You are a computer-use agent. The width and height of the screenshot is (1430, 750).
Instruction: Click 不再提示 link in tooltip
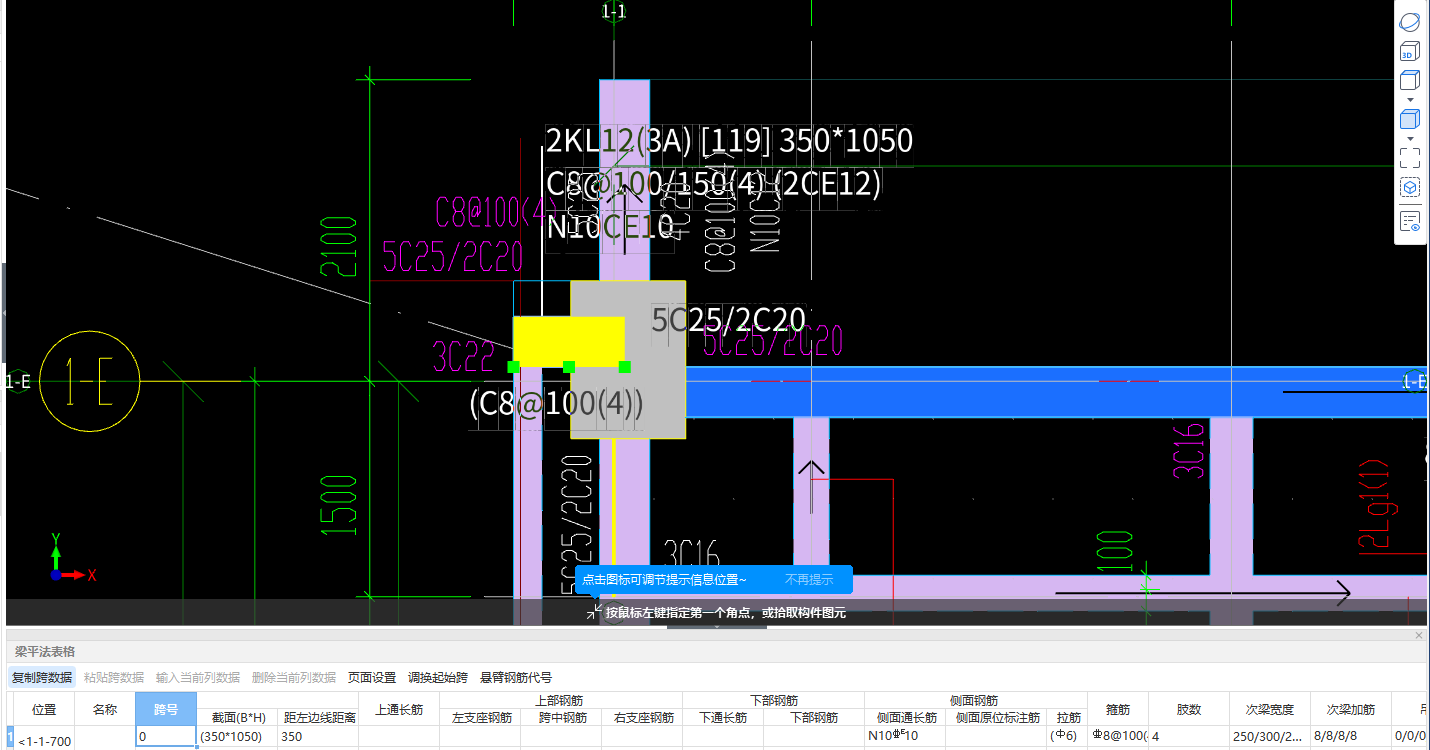click(x=809, y=580)
